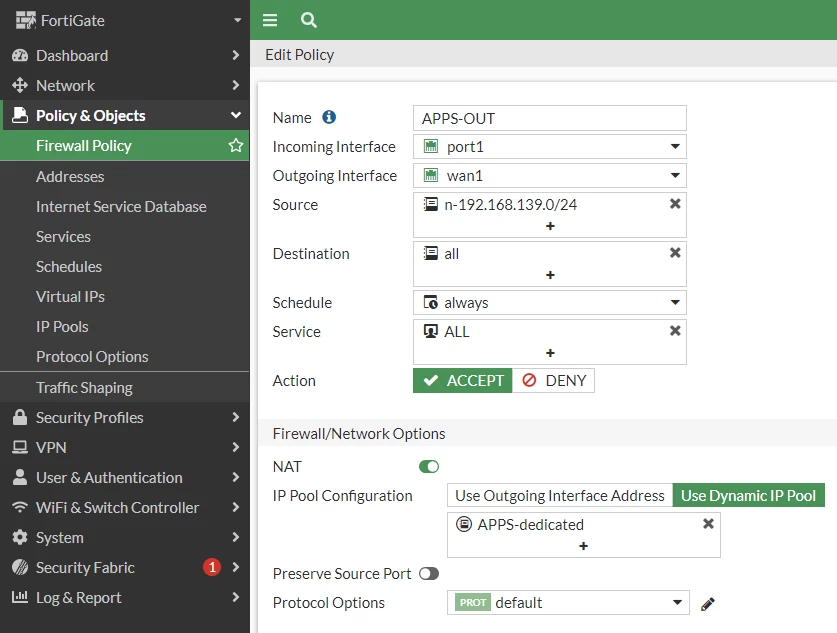Open Internet Service Database page
Viewport: 837px width, 633px height.
(x=125, y=206)
